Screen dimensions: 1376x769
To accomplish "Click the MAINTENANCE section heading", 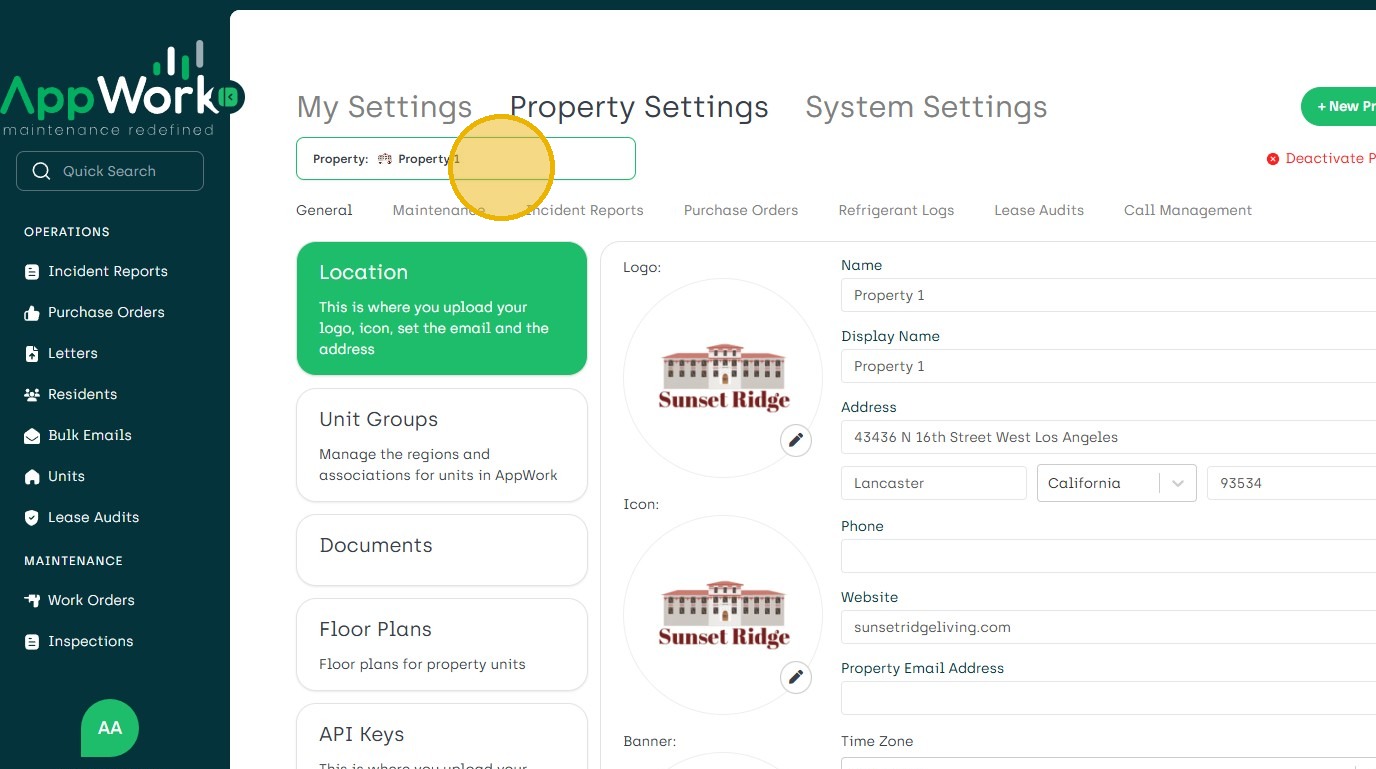I will coord(73,561).
